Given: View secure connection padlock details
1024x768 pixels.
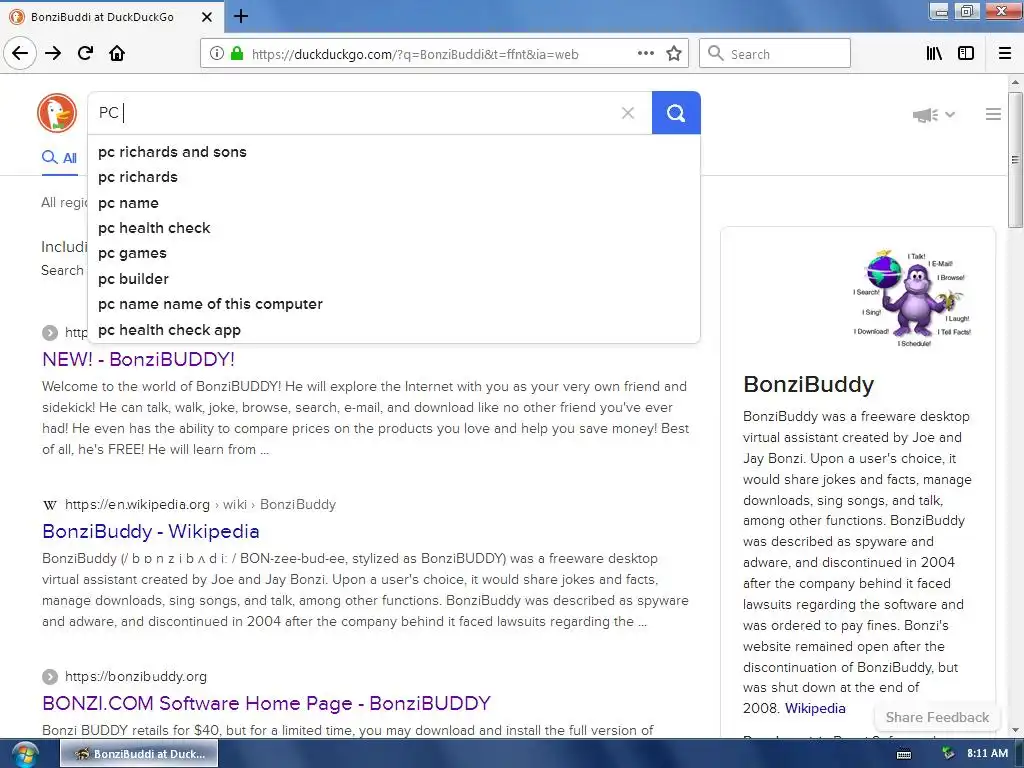Looking at the screenshot, I should tap(237, 54).
